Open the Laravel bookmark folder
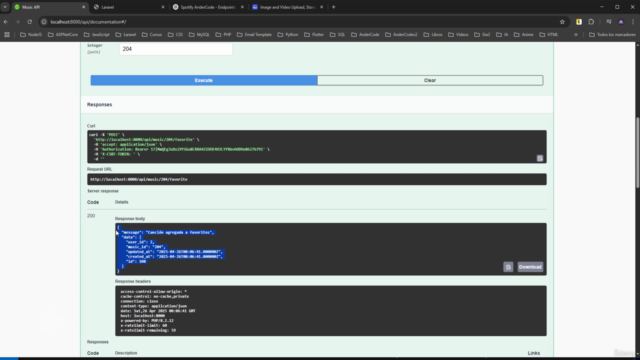 click(x=126, y=35)
